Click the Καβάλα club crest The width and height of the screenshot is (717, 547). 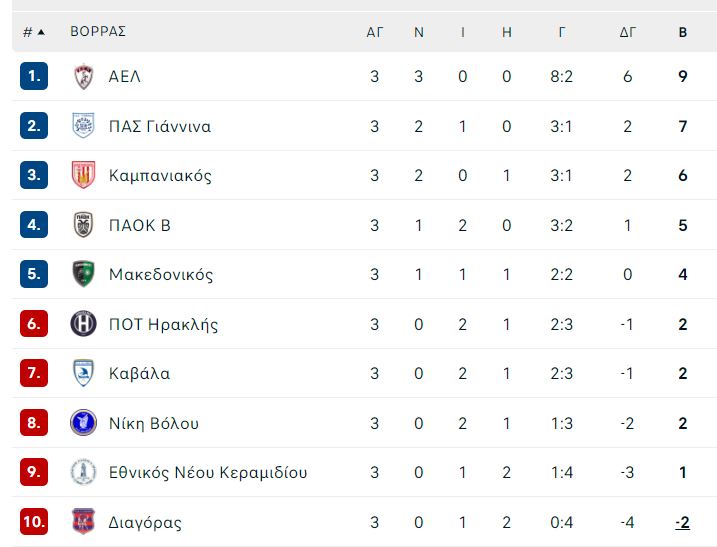point(84,373)
